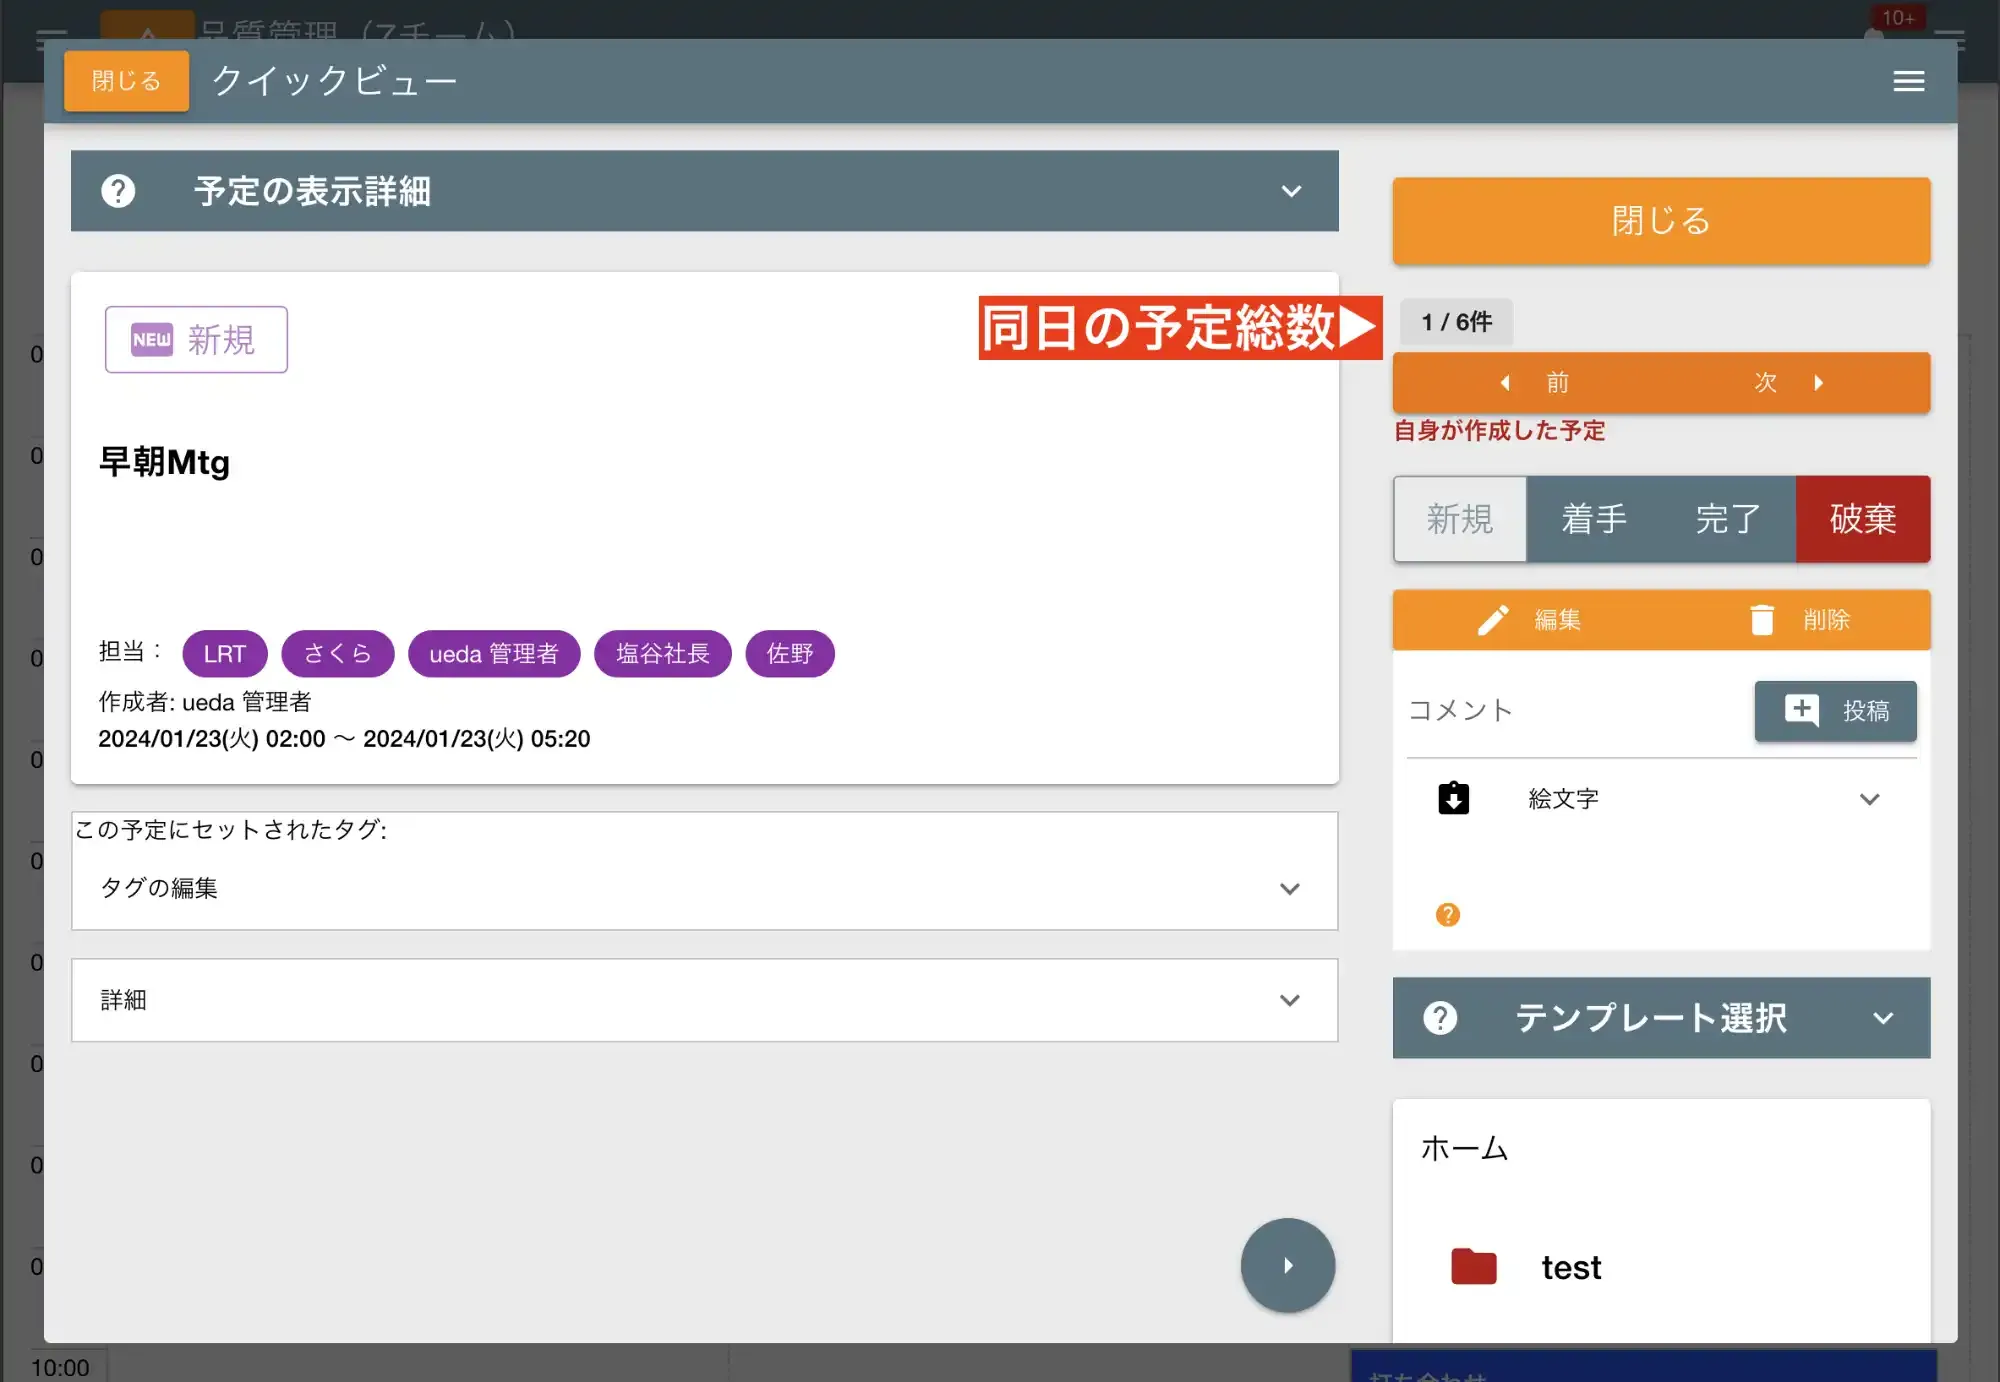
Task: Open help on テンプレート選択 header
Action: [x=1440, y=1017]
